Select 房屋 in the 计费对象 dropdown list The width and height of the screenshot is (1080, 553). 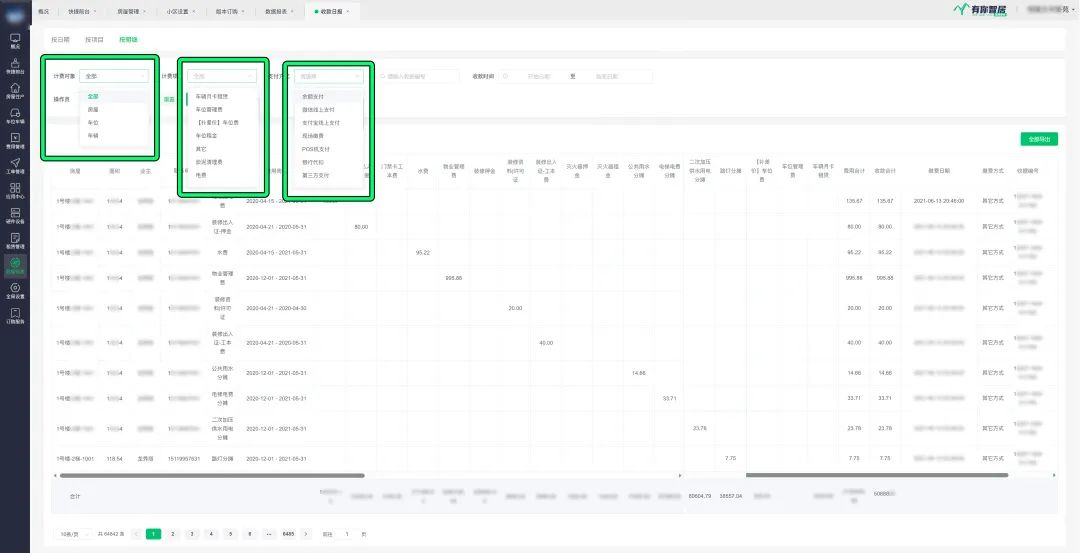click(93, 109)
